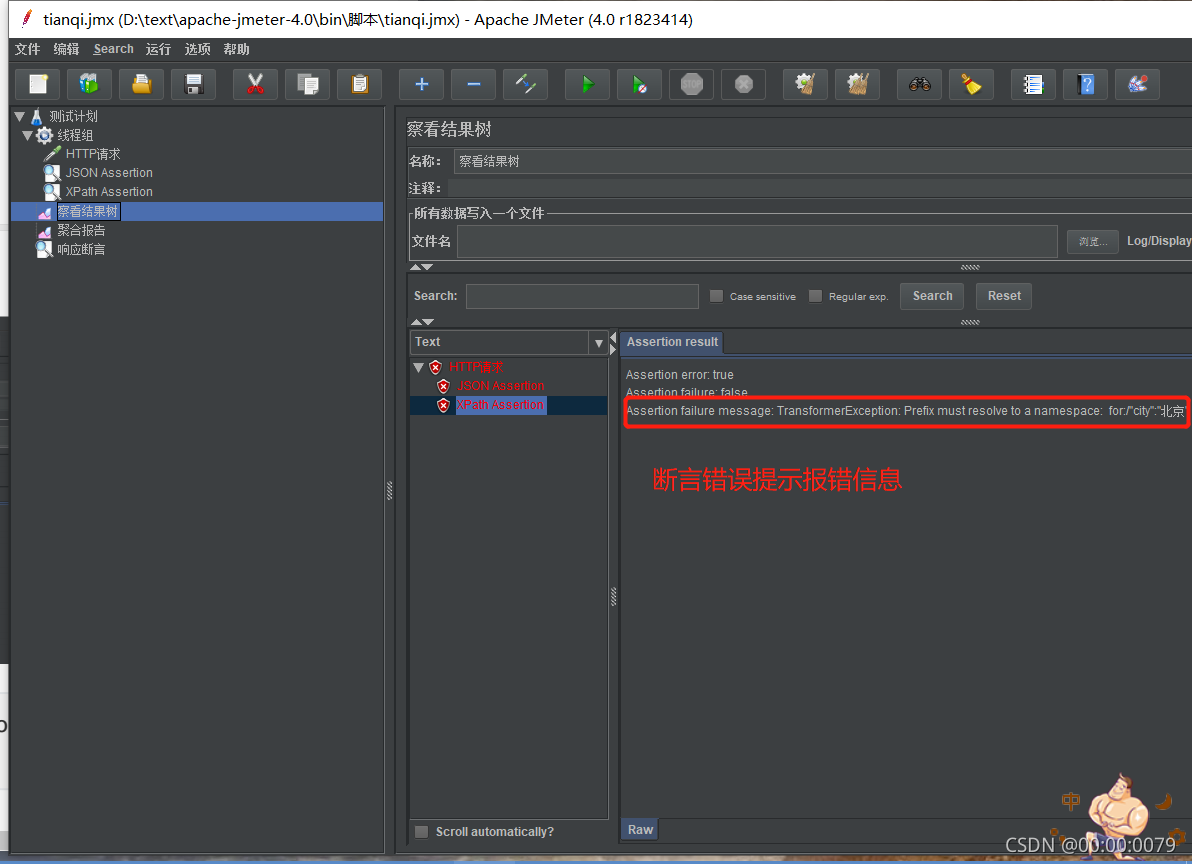The image size is (1192, 864).
Task: Switch to the Assertion result tab
Action: [672, 342]
